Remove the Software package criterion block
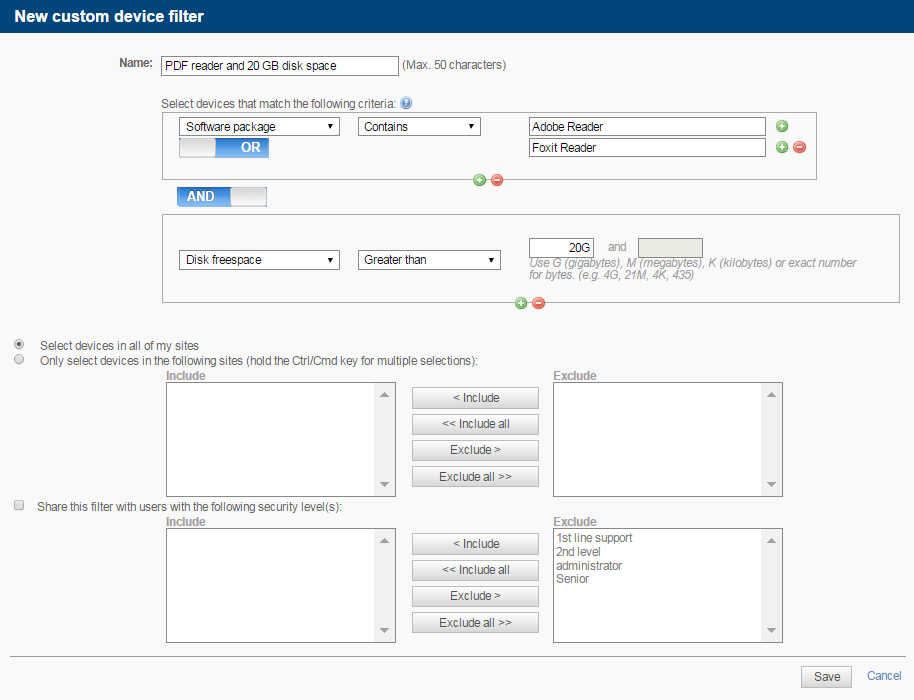The height and width of the screenshot is (700, 914). pos(497,180)
